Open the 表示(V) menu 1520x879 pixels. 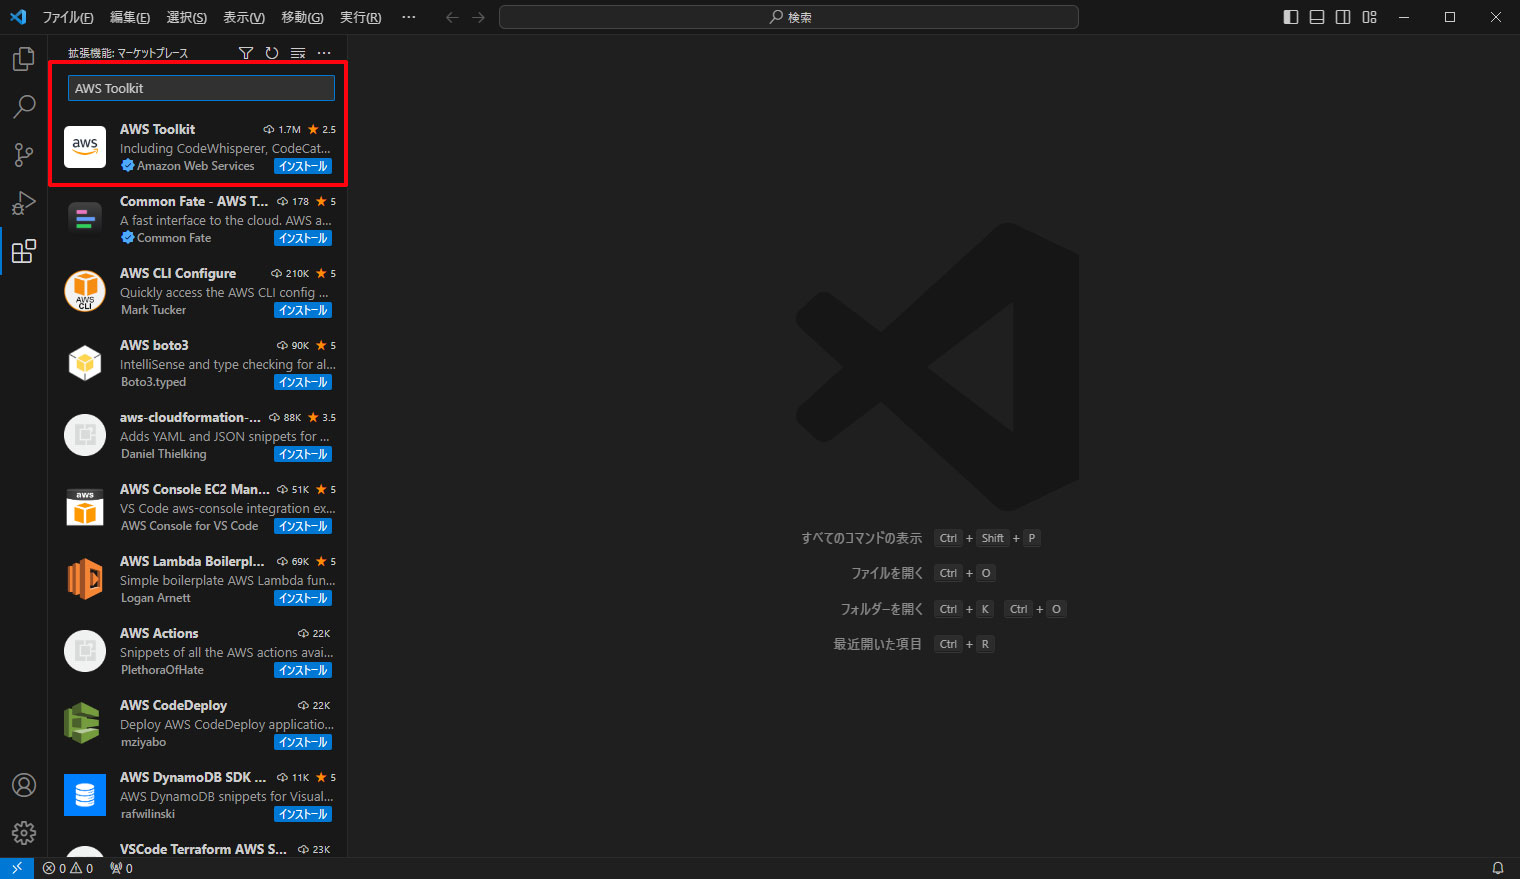click(x=244, y=17)
